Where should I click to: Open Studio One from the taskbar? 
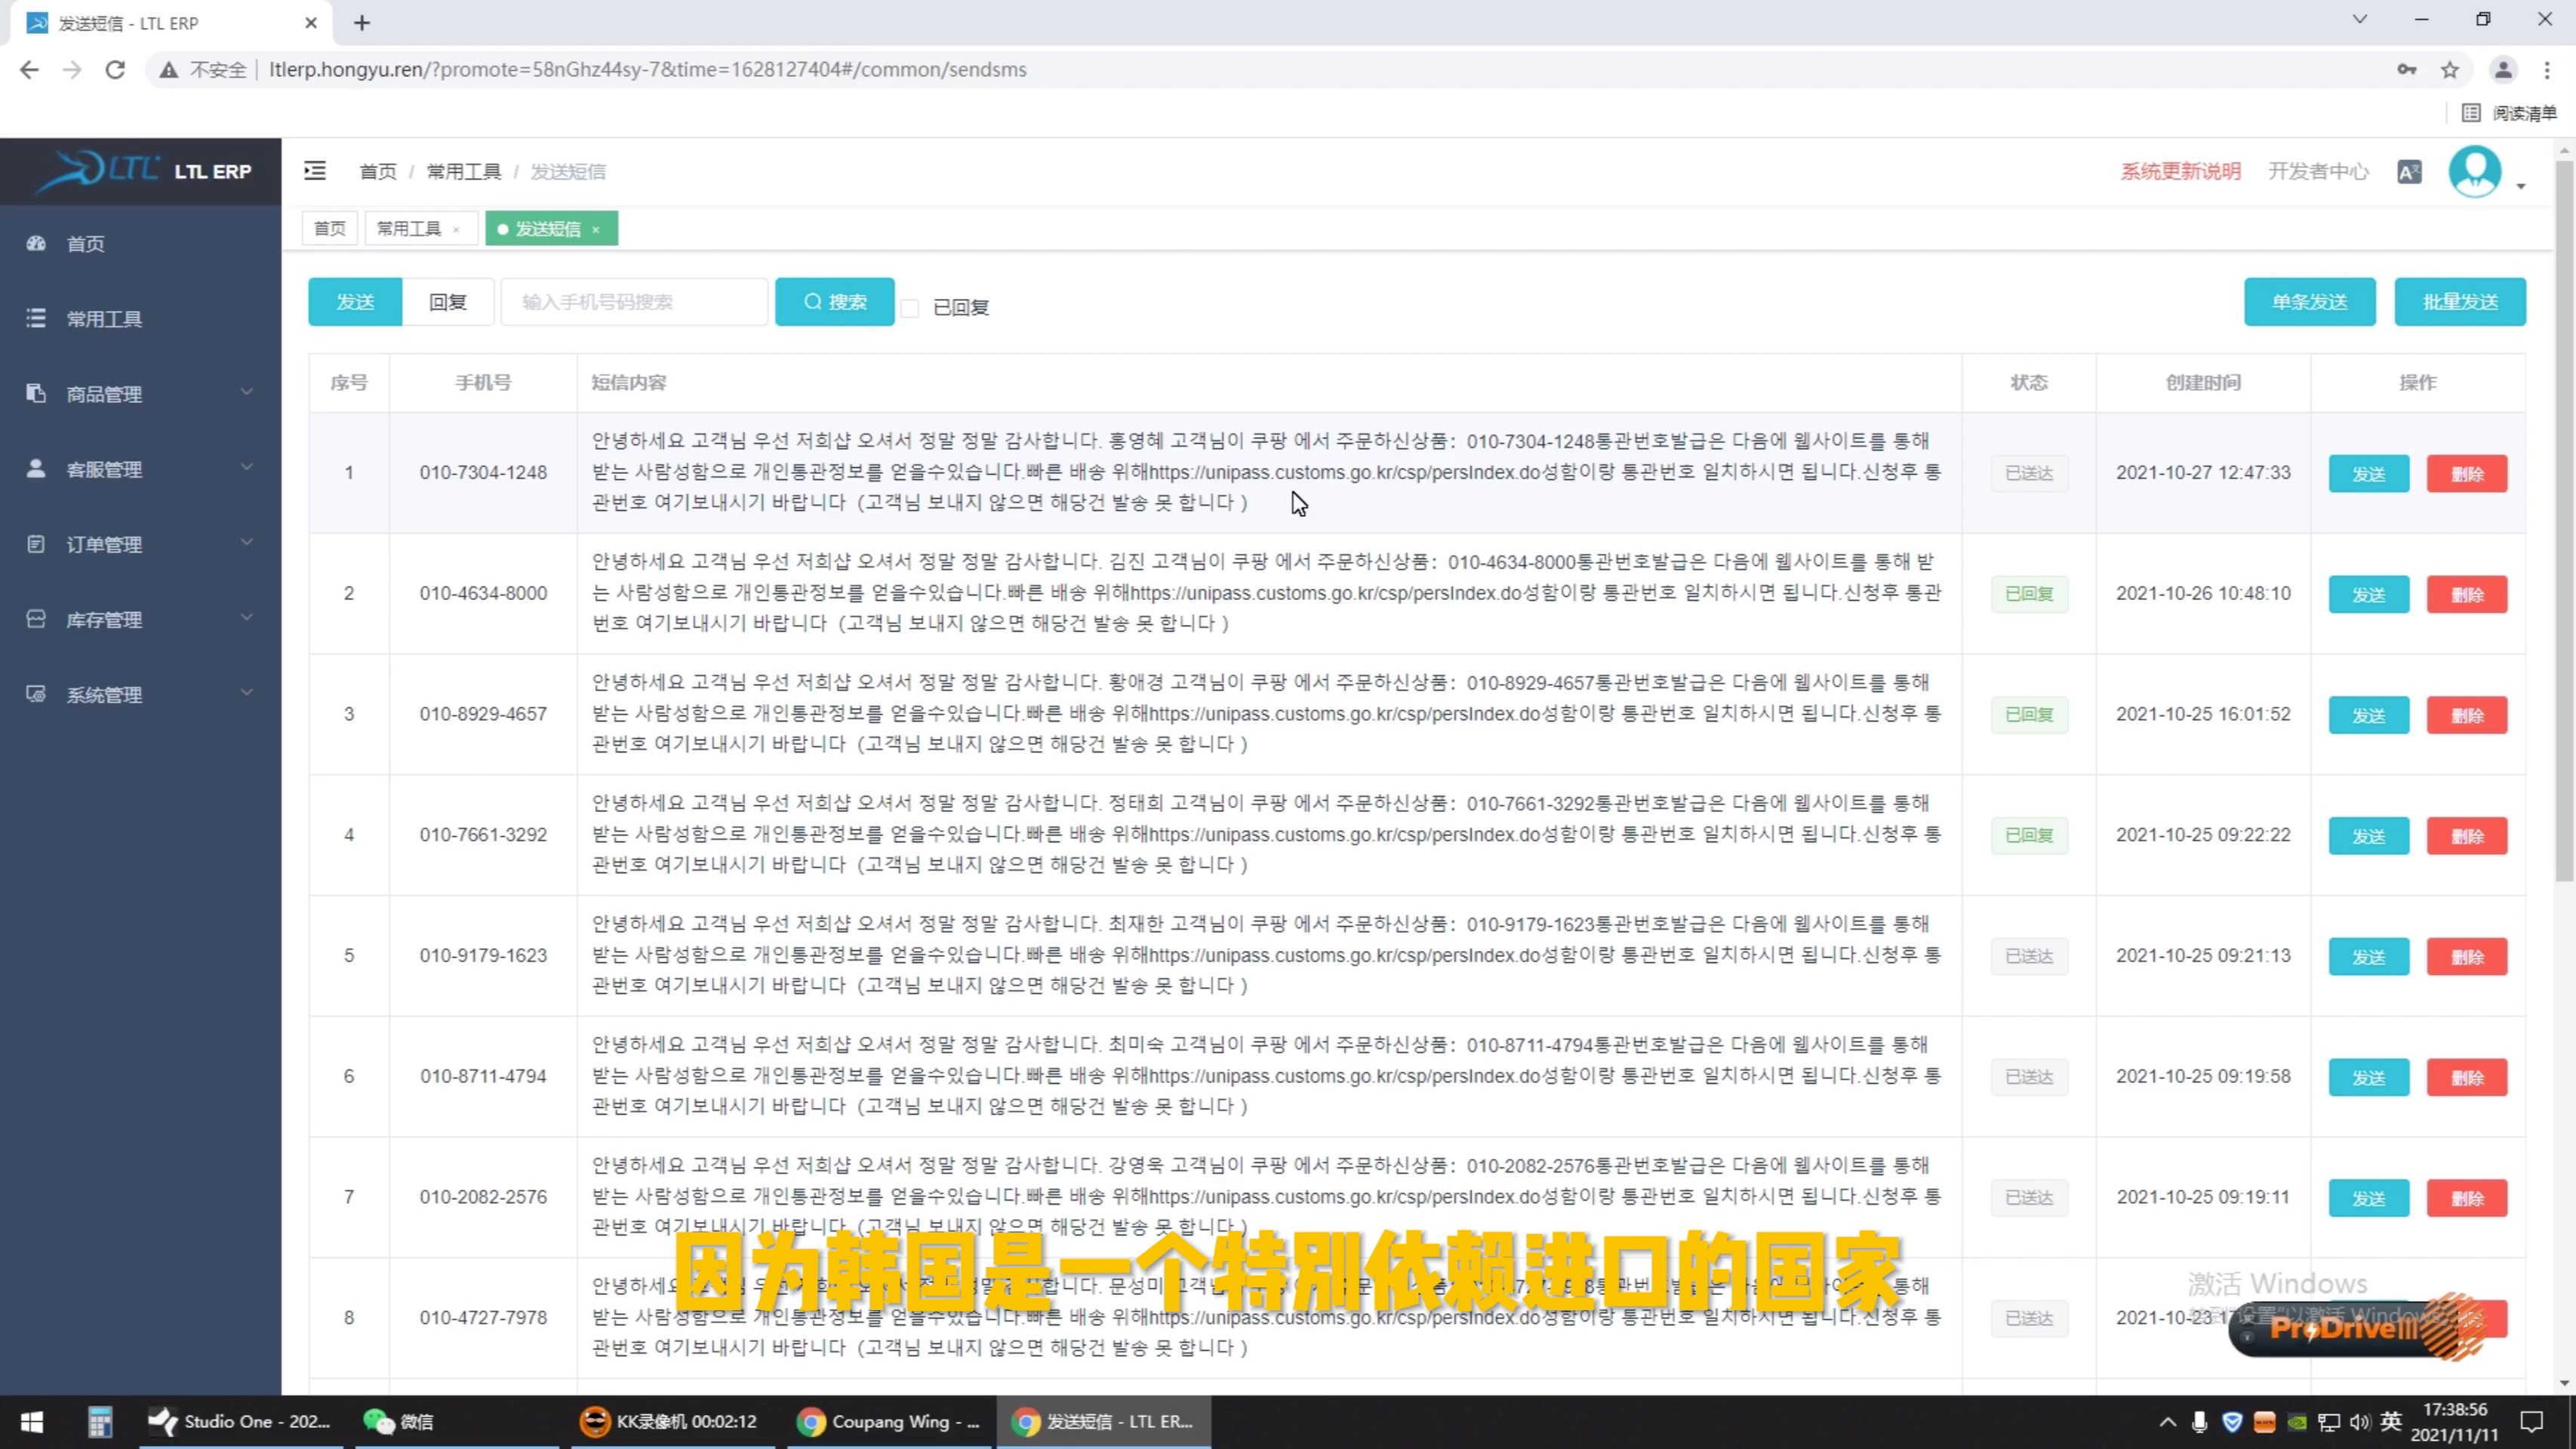[x=240, y=1421]
